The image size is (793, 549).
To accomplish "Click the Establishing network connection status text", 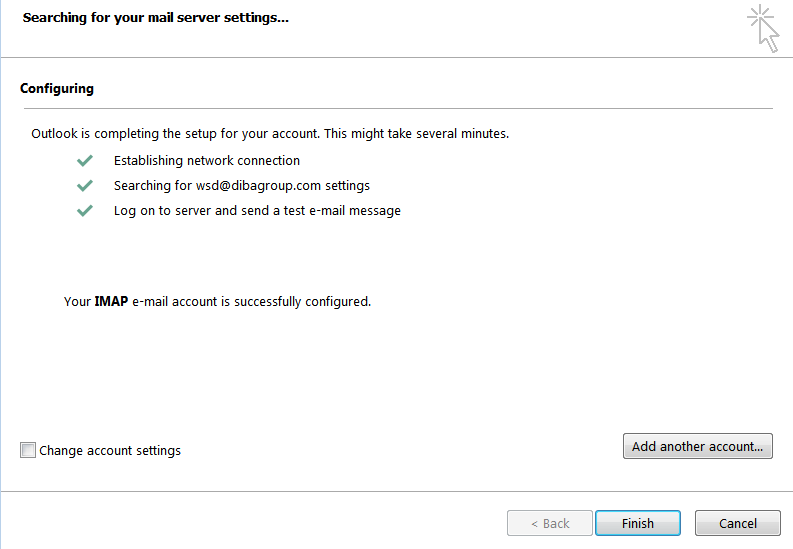I will 207,161.
